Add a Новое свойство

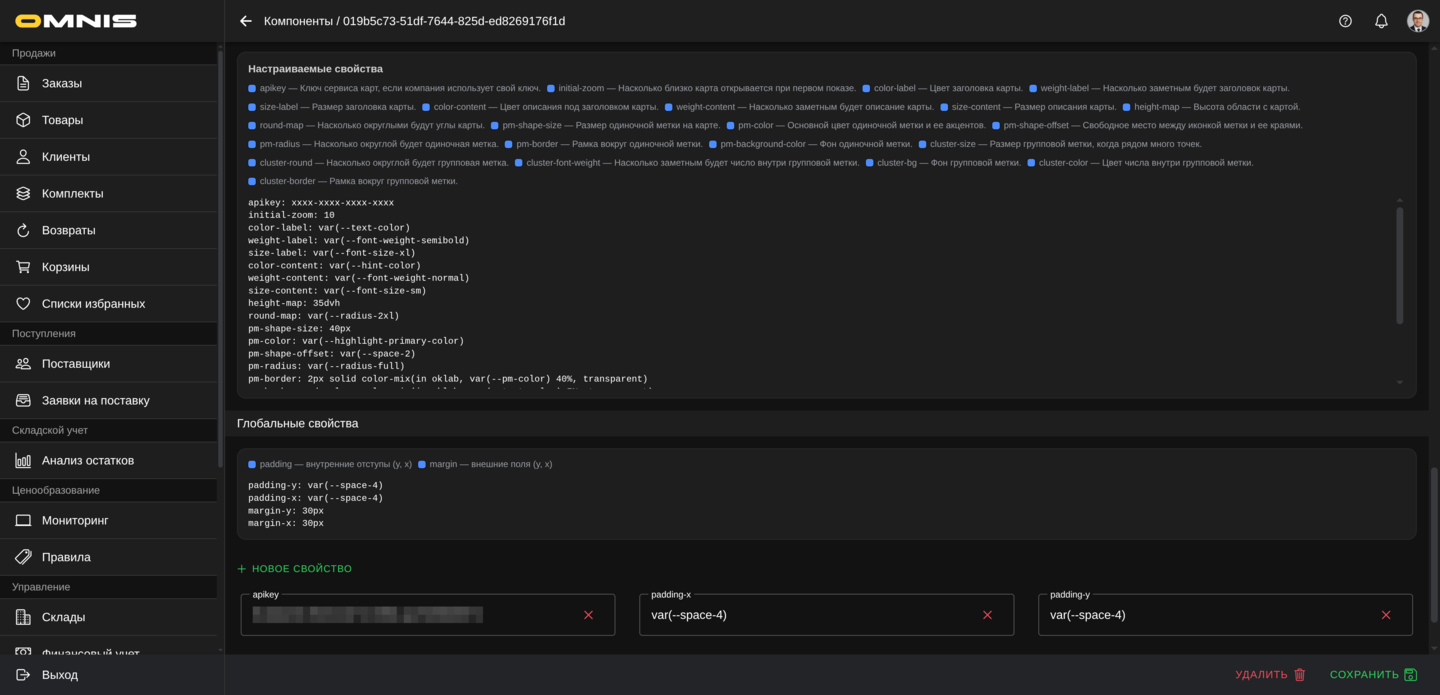pos(295,569)
